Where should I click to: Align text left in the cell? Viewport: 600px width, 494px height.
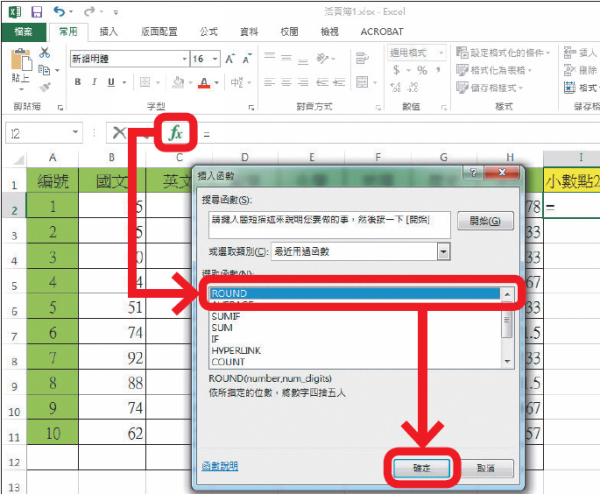click(269, 82)
